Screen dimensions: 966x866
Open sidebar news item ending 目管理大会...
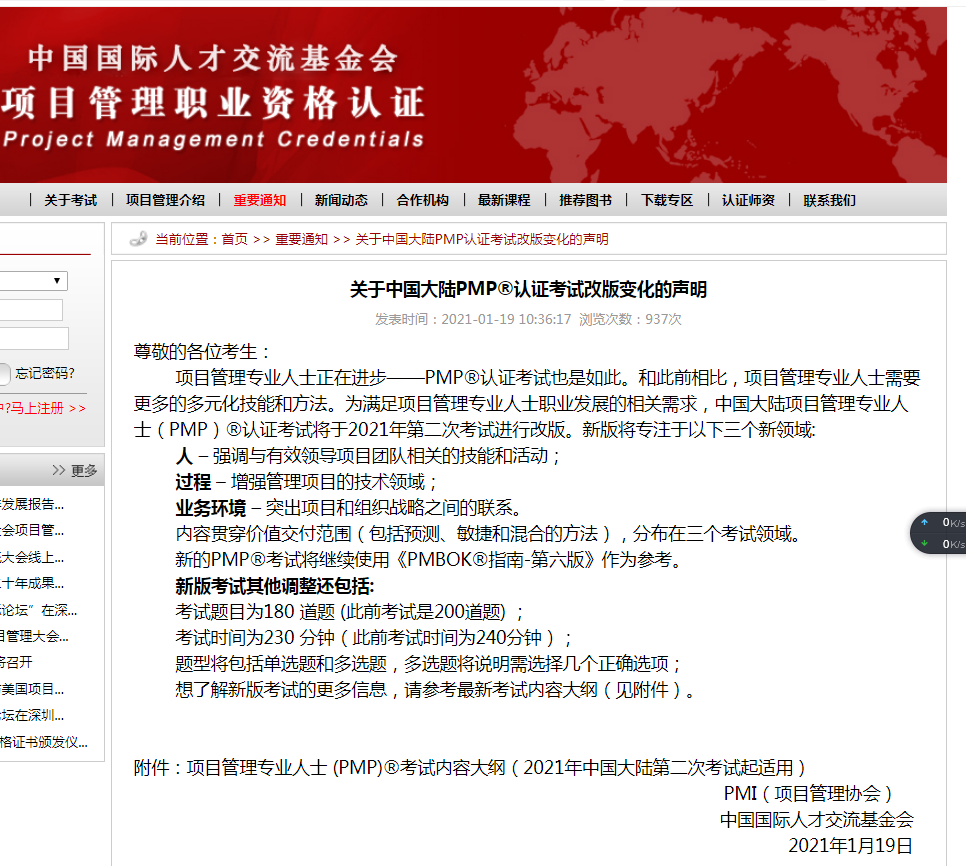[x=34, y=636]
